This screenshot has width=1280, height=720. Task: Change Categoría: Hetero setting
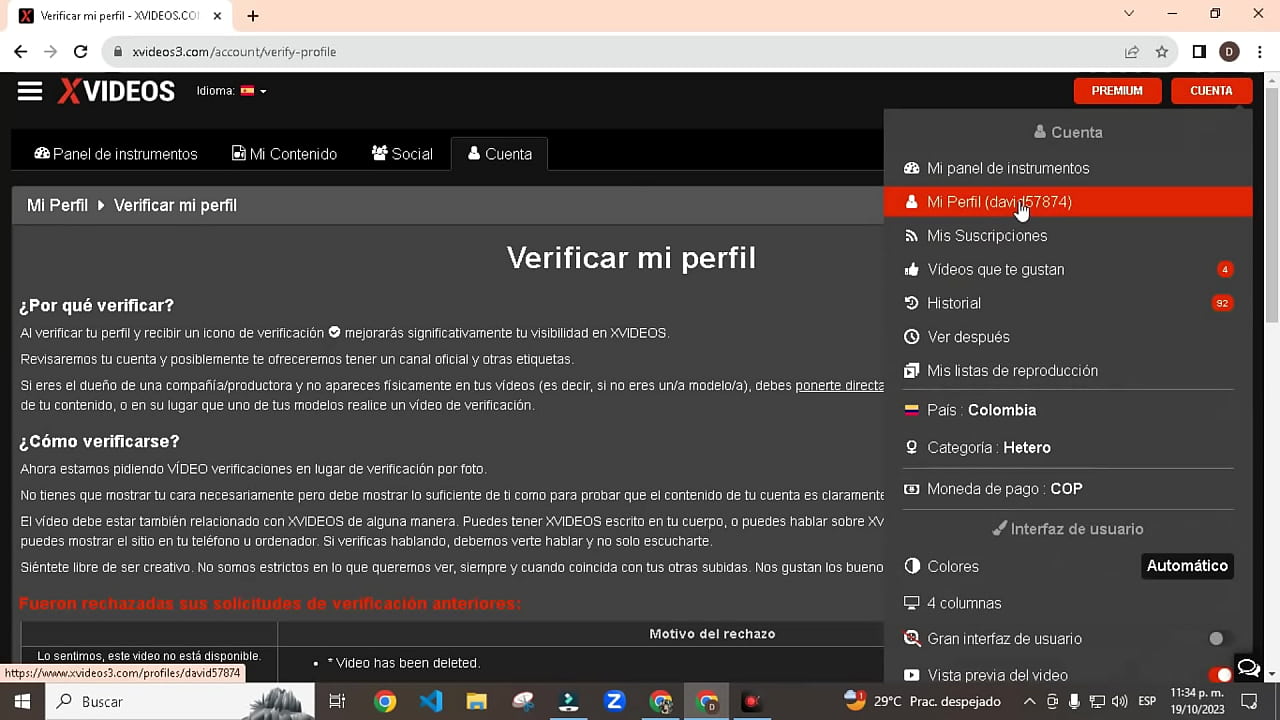click(1068, 448)
